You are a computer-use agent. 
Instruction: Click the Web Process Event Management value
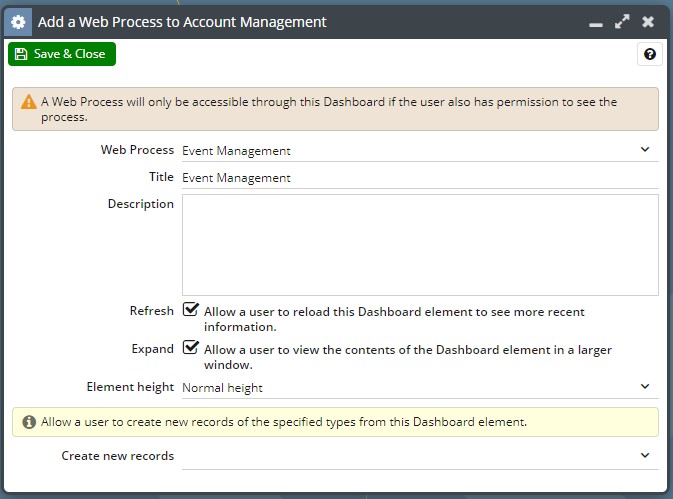[236, 151]
